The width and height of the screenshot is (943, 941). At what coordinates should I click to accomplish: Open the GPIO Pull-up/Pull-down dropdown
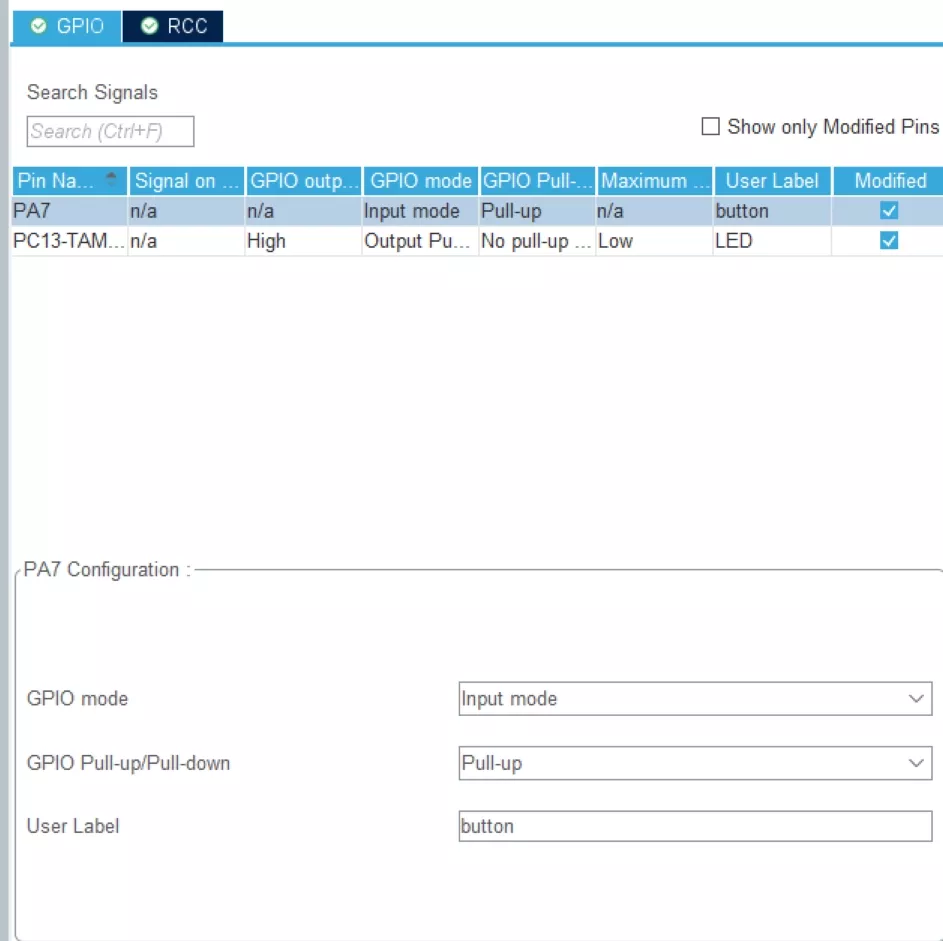click(695, 763)
